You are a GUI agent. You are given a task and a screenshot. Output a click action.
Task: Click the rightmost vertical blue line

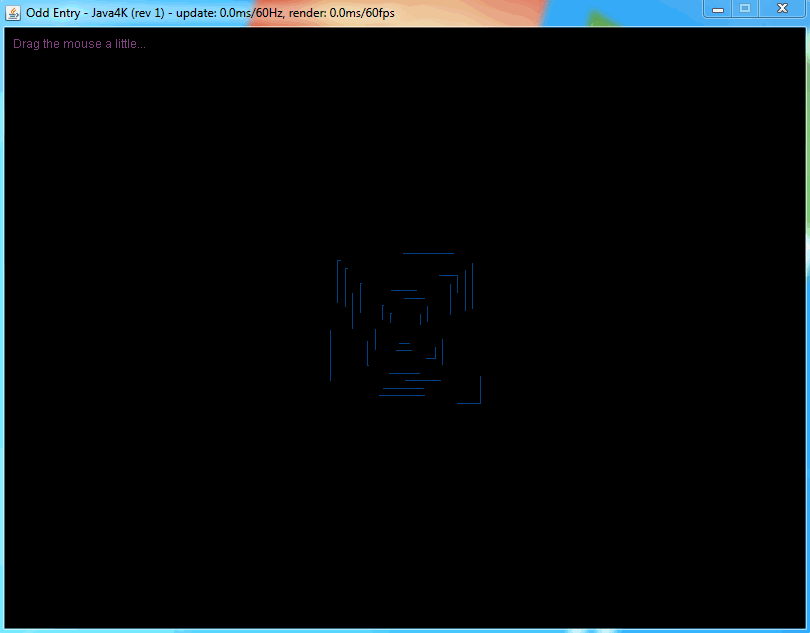[472, 286]
